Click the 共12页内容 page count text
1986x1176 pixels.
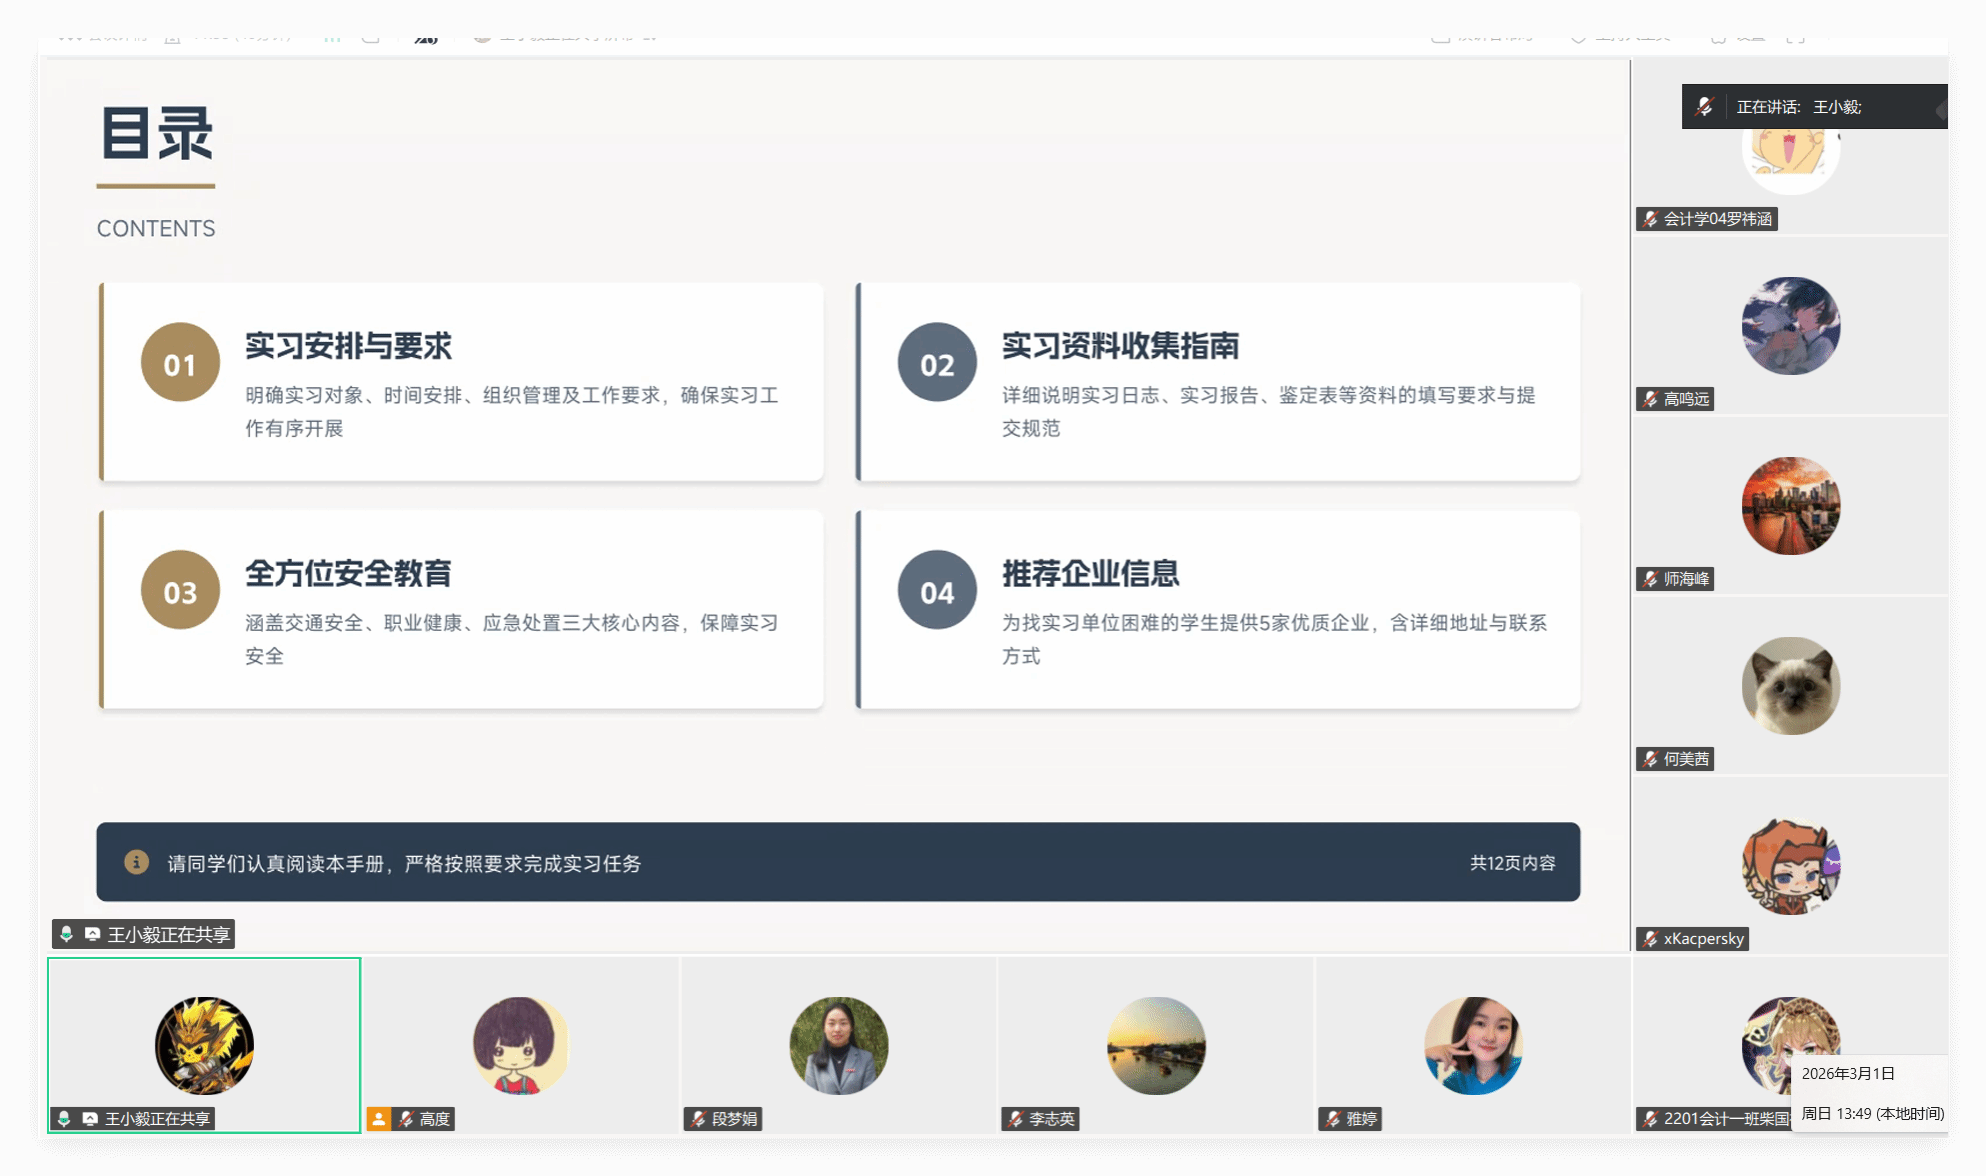point(1512,862)
